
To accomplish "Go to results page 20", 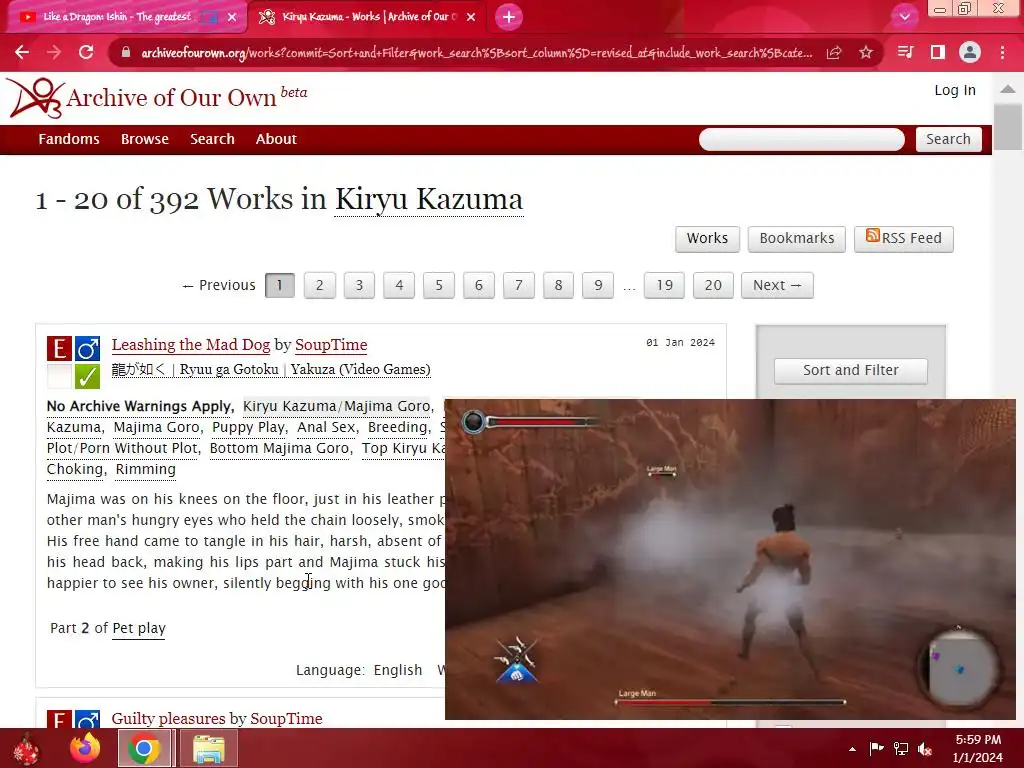I will click(x=713, y=285).
